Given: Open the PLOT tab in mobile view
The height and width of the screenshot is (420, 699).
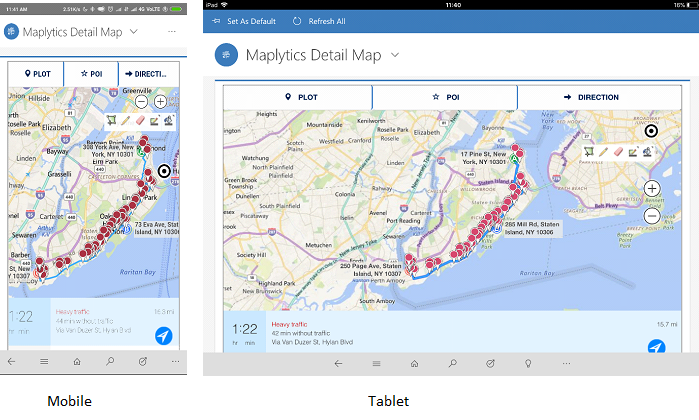Looking at the screenshot, I should (37, 74).
